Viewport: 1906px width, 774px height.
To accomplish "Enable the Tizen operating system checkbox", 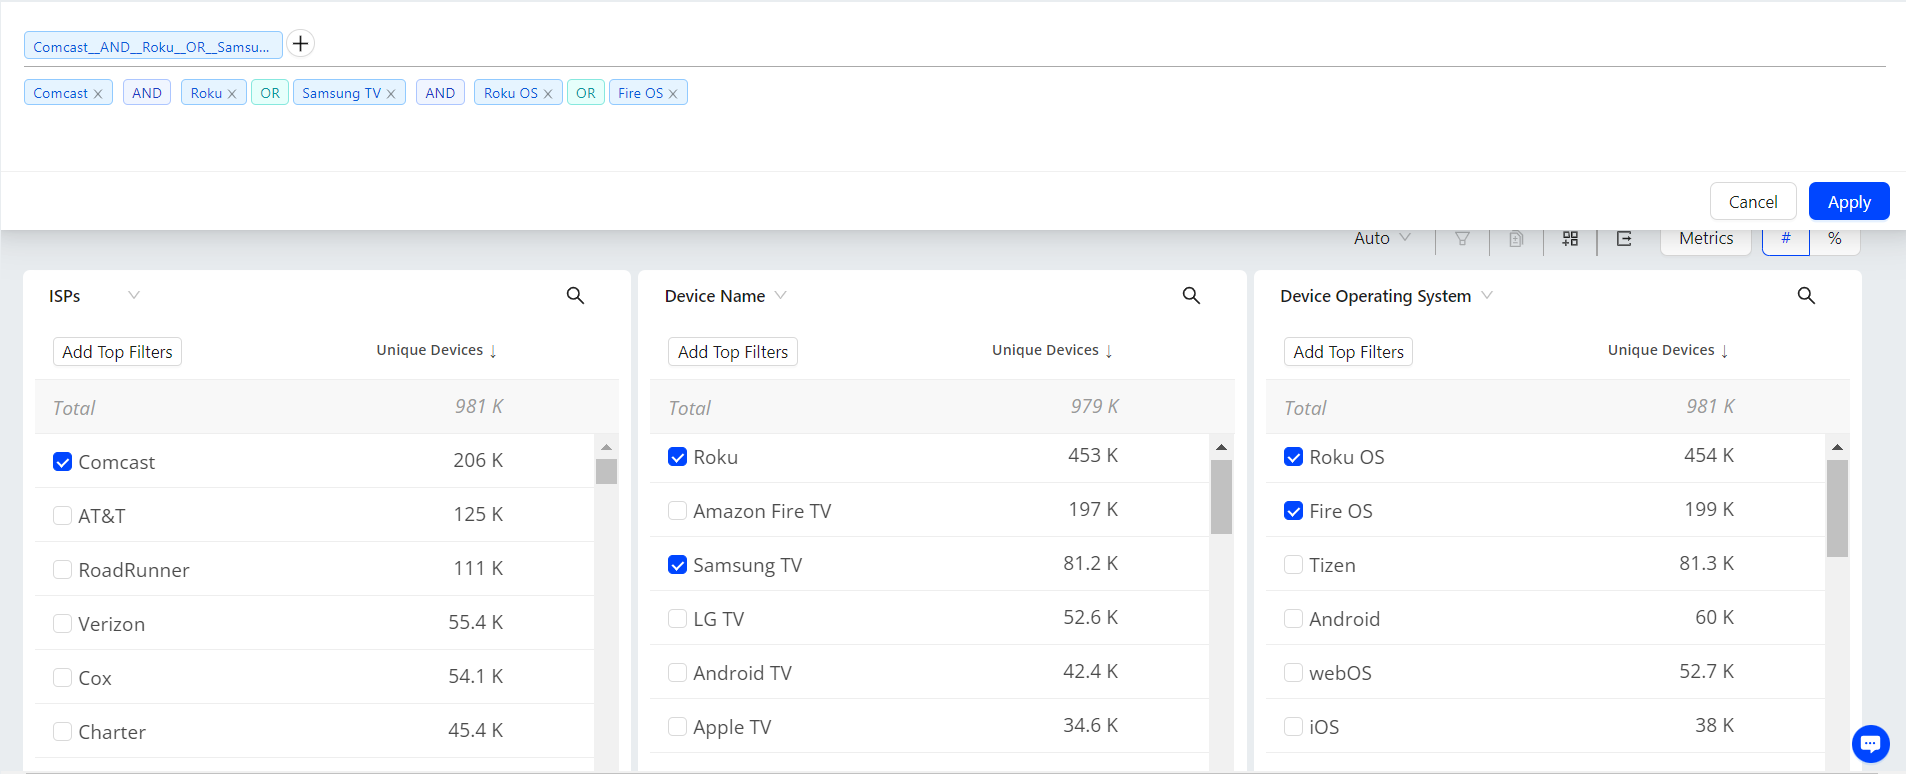I will pyautogui.click(x=1293, y=565).
